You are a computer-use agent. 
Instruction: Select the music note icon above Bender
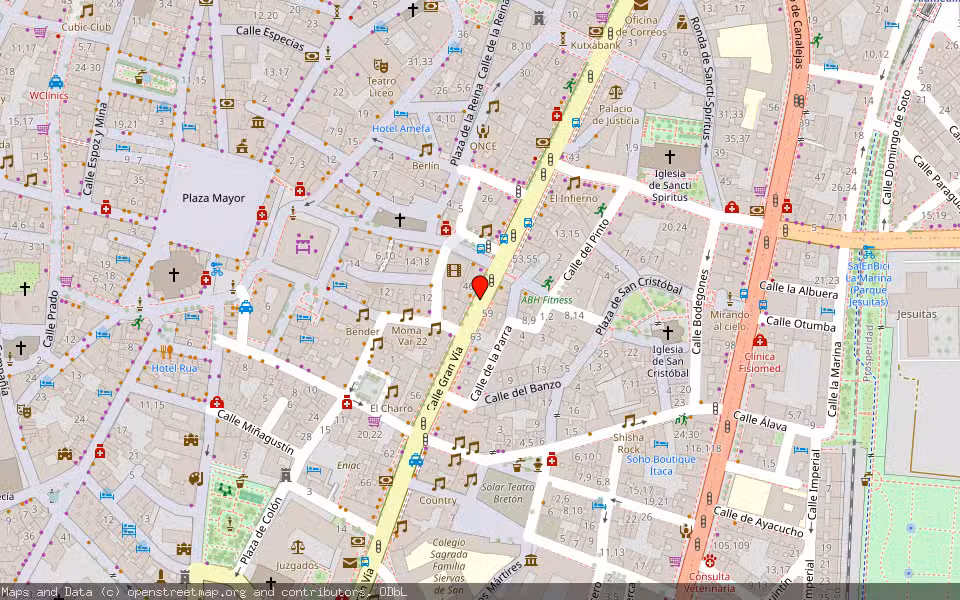click(x=363, y=315)
